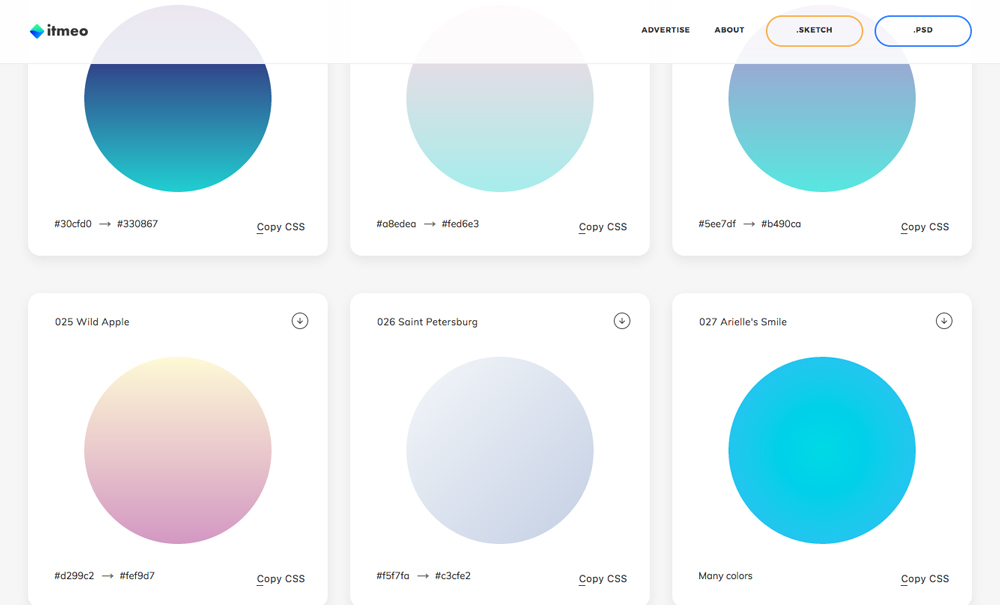Open the About page link
Viewport: 1000px width, 605px height.
click(729, 30)
